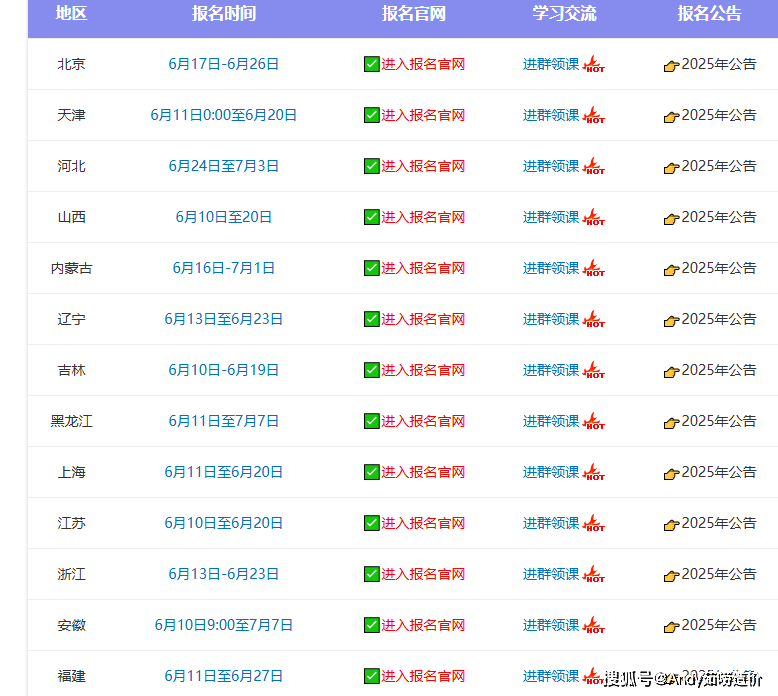The image size is (778, 696).
Task: Click date 6月17日-6月26日
Action: 223,64
